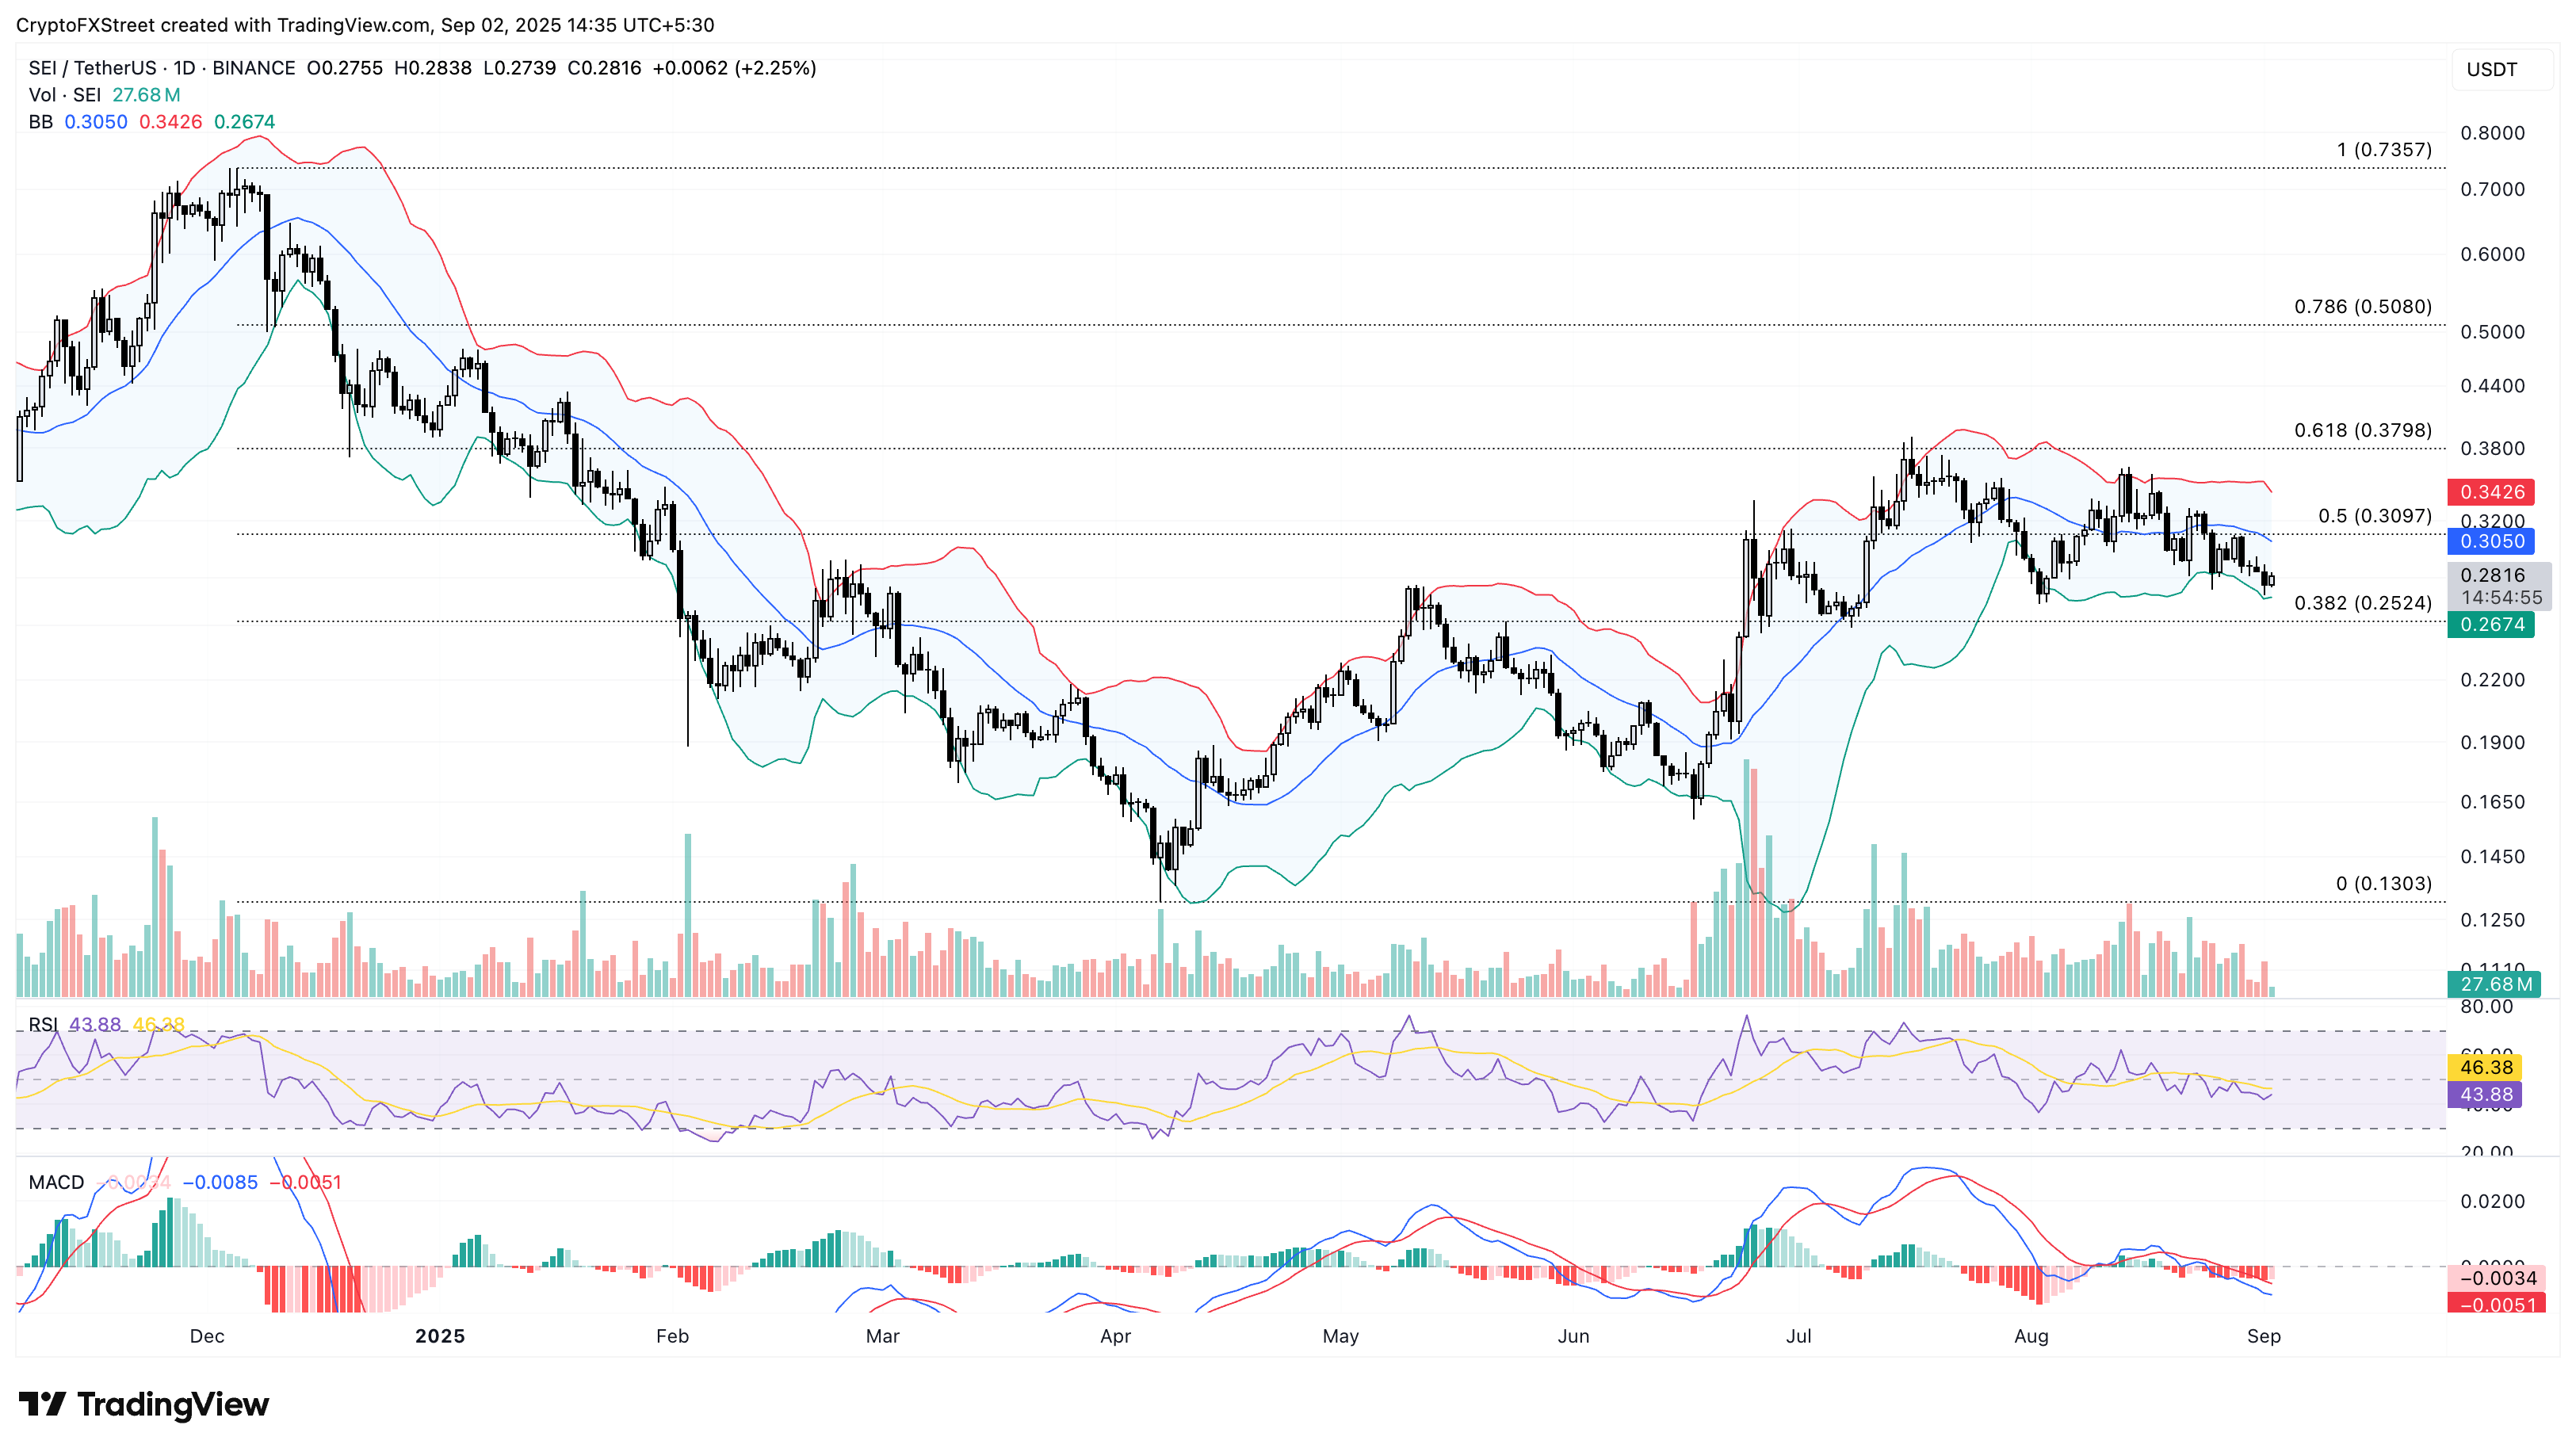Screen dimensions: 2576x1452
Task: Click the current price 0.2816 countdown tag
Action: (x=2500, y=586)
